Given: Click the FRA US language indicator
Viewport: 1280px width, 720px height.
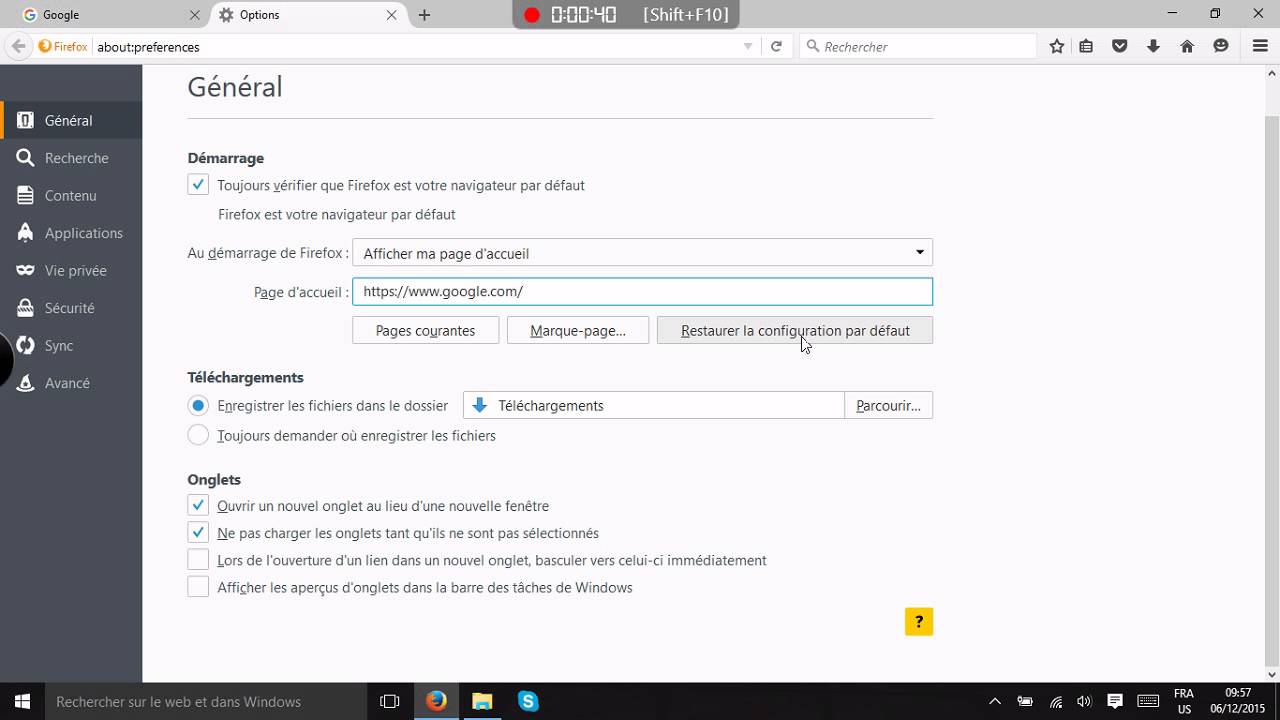Looking at the screenshot, I should [1184, 702].
